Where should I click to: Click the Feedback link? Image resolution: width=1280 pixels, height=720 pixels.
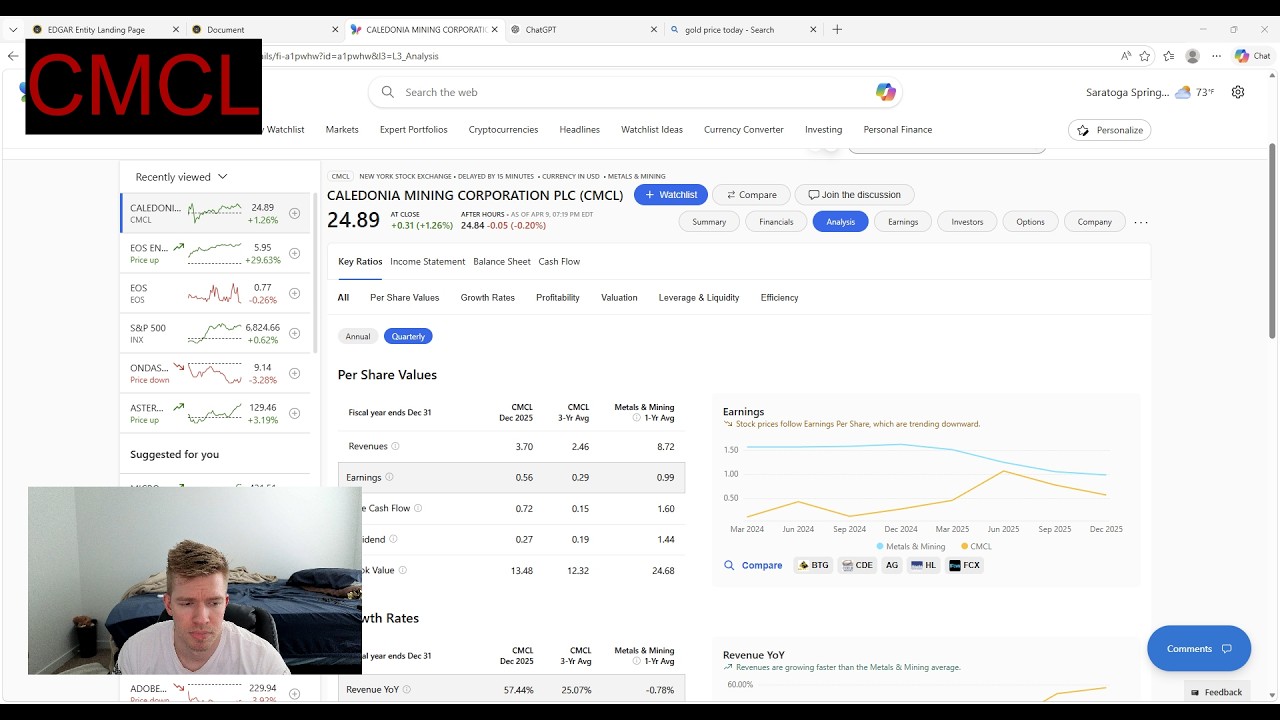1216,692
